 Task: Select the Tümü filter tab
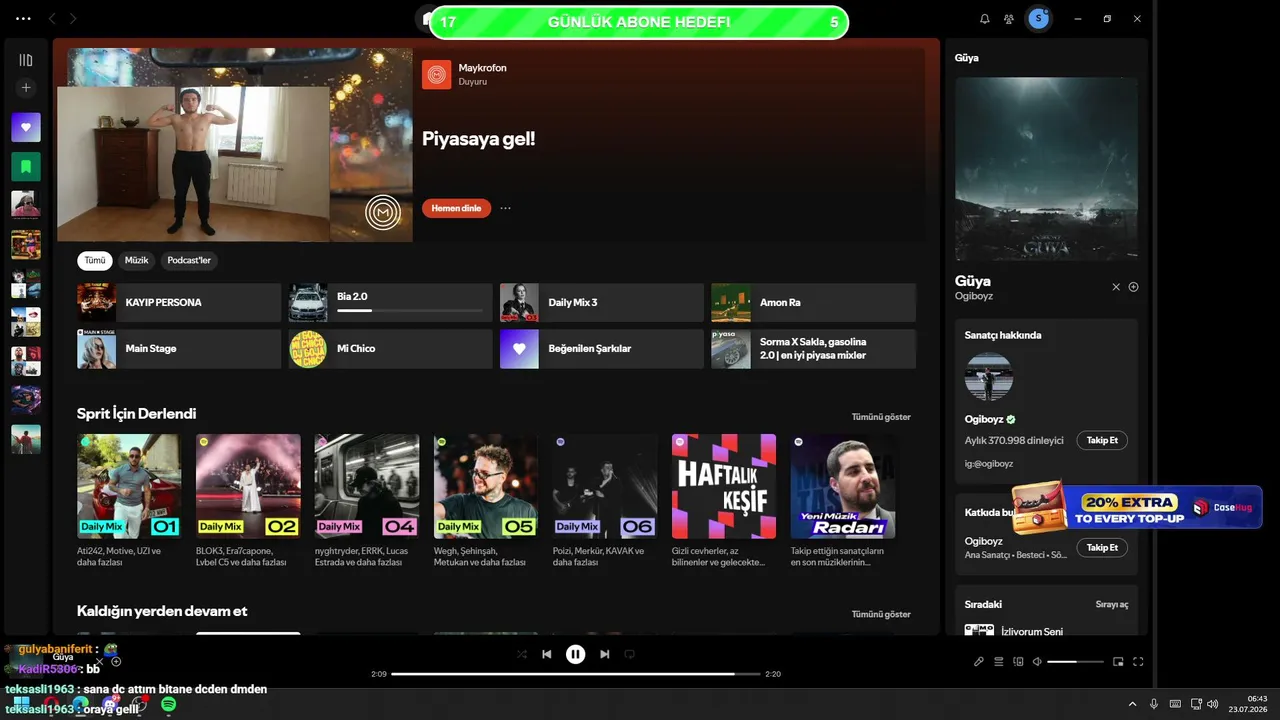(x=95, y=261)
